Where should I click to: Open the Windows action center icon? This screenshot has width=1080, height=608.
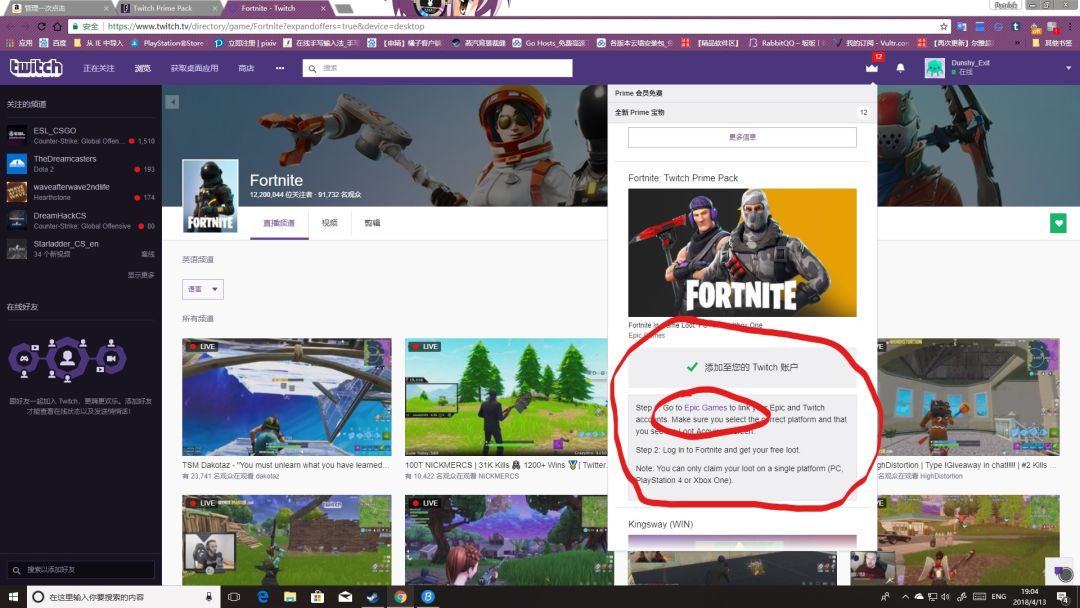[1063, 597]
